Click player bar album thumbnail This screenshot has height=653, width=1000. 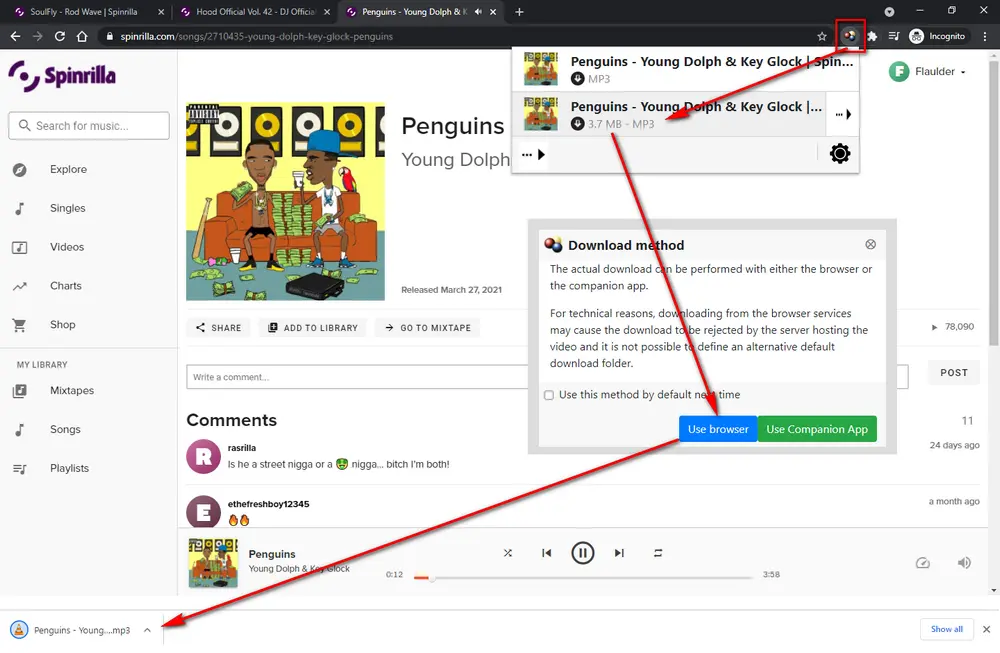[213, 562]
